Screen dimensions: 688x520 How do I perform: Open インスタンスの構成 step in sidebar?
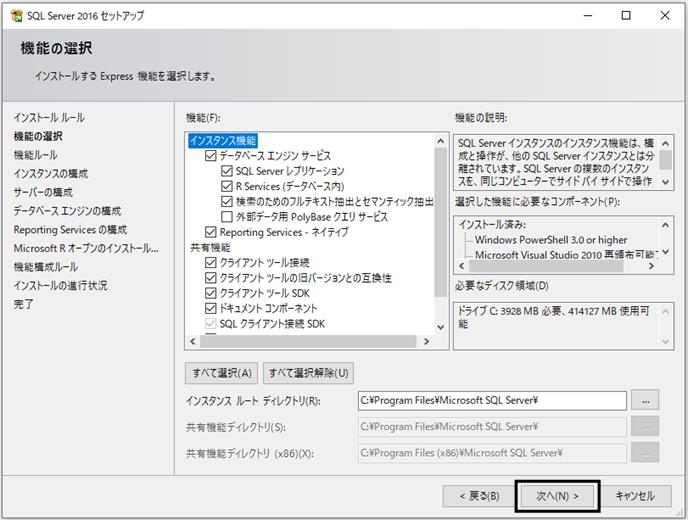pyautogui.click(x=50, y=174)
